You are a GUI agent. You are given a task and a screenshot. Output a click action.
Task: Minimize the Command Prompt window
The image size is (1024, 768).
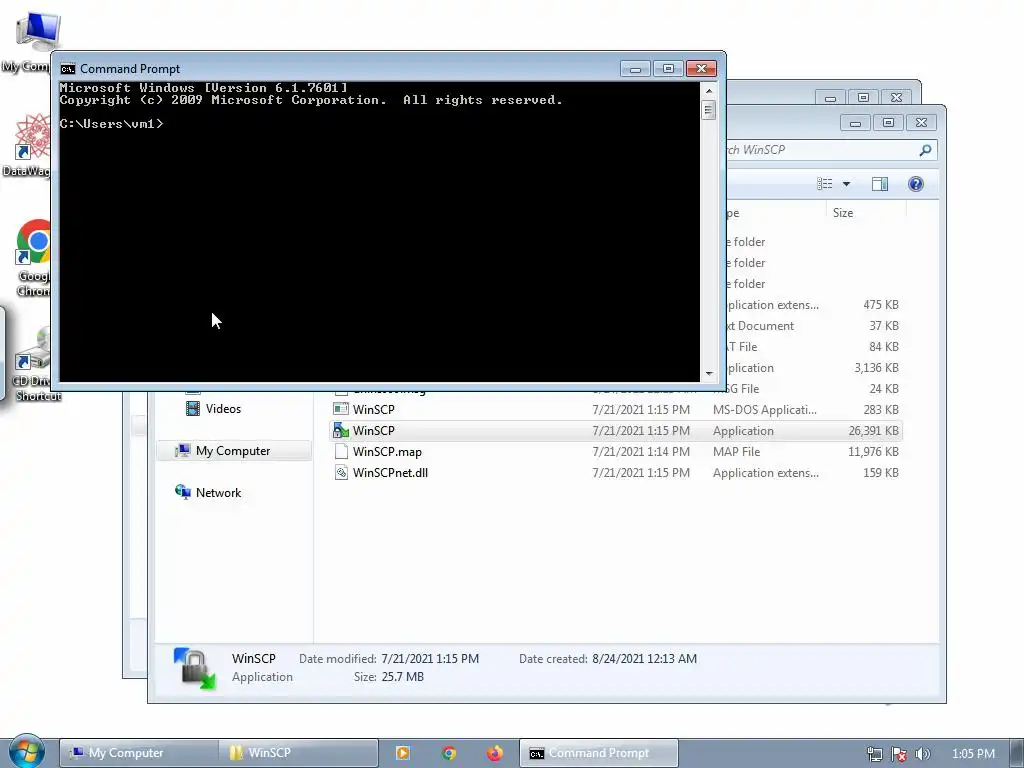(x=635, y=69)
